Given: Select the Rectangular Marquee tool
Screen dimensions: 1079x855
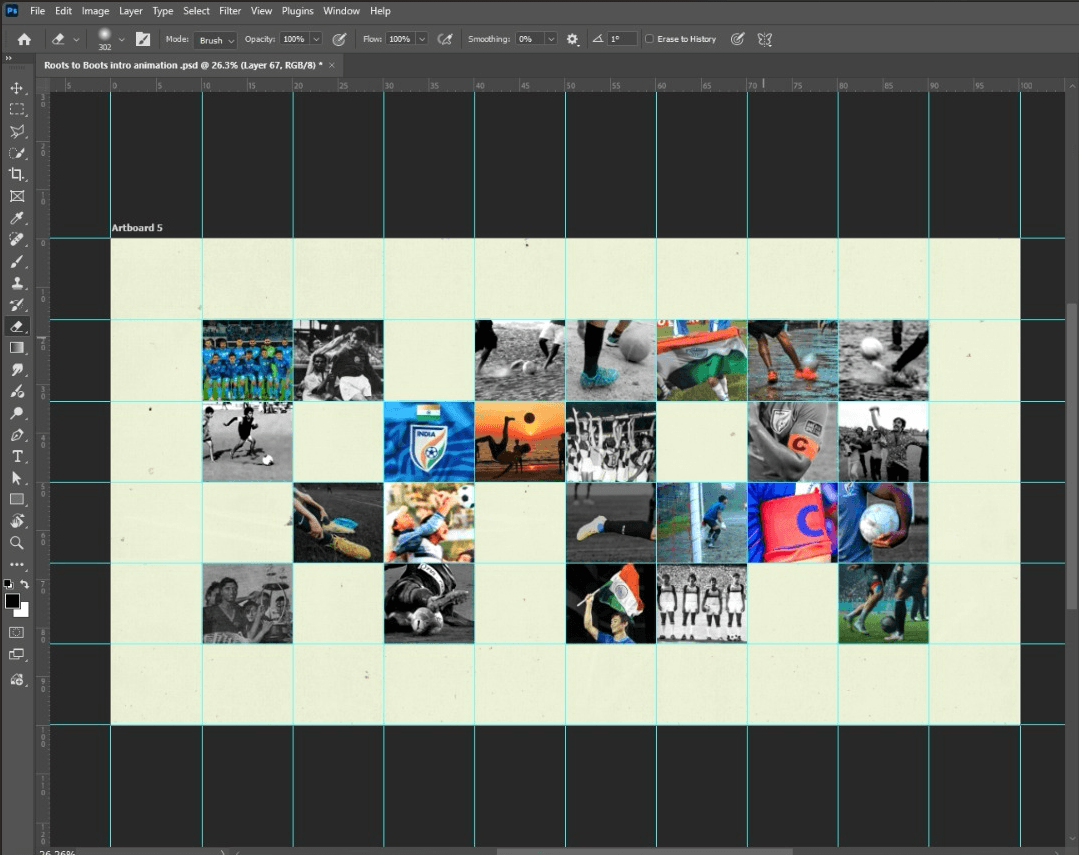Looking at the screenshot, I should click(x=17, y=109).
